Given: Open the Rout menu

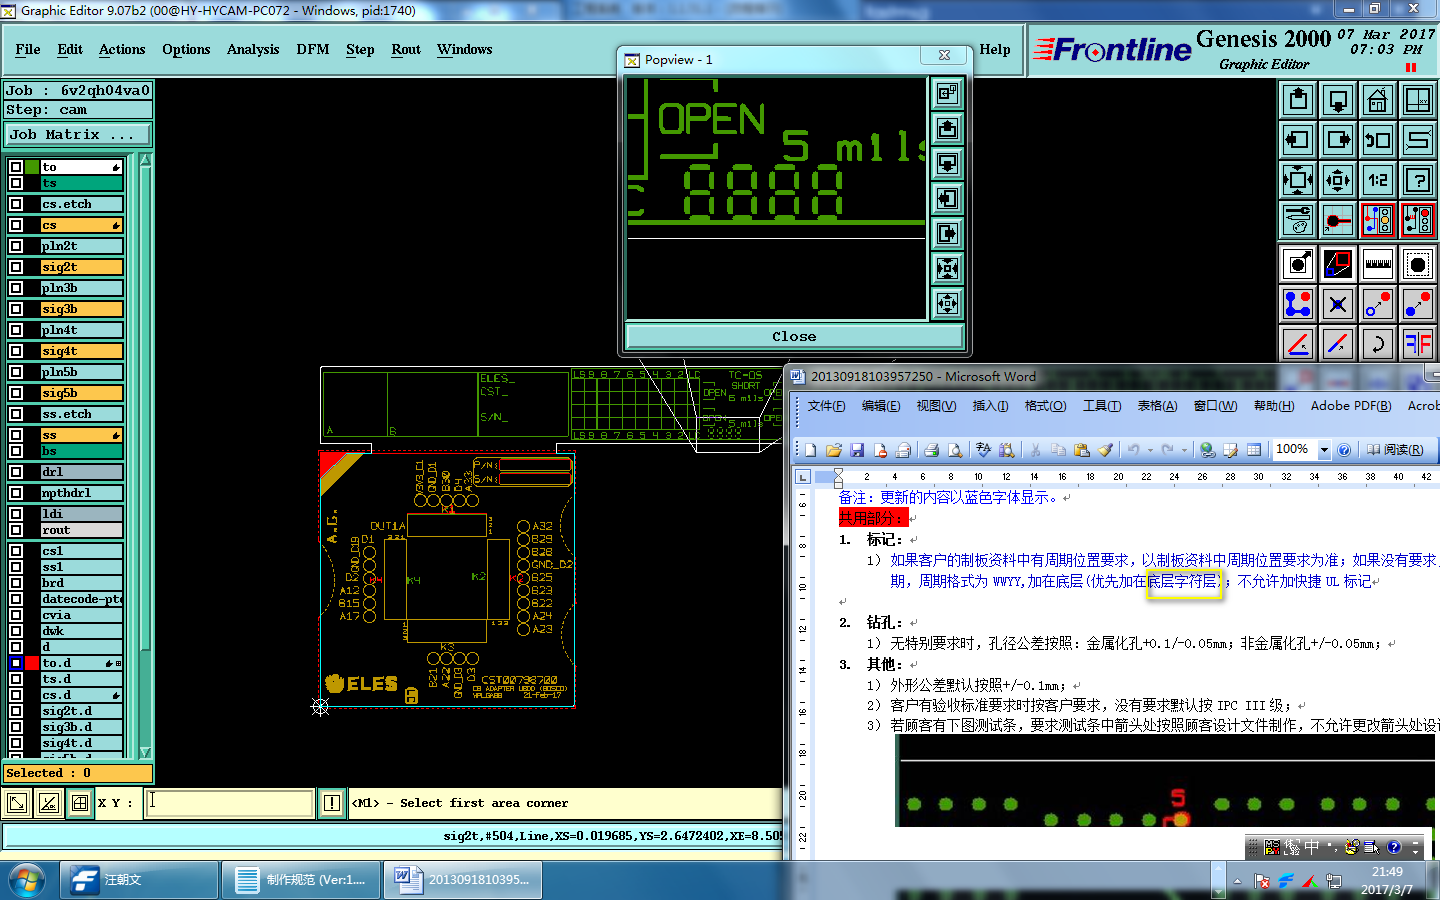Looking at the screenshot, I should [x=406, y=50].
